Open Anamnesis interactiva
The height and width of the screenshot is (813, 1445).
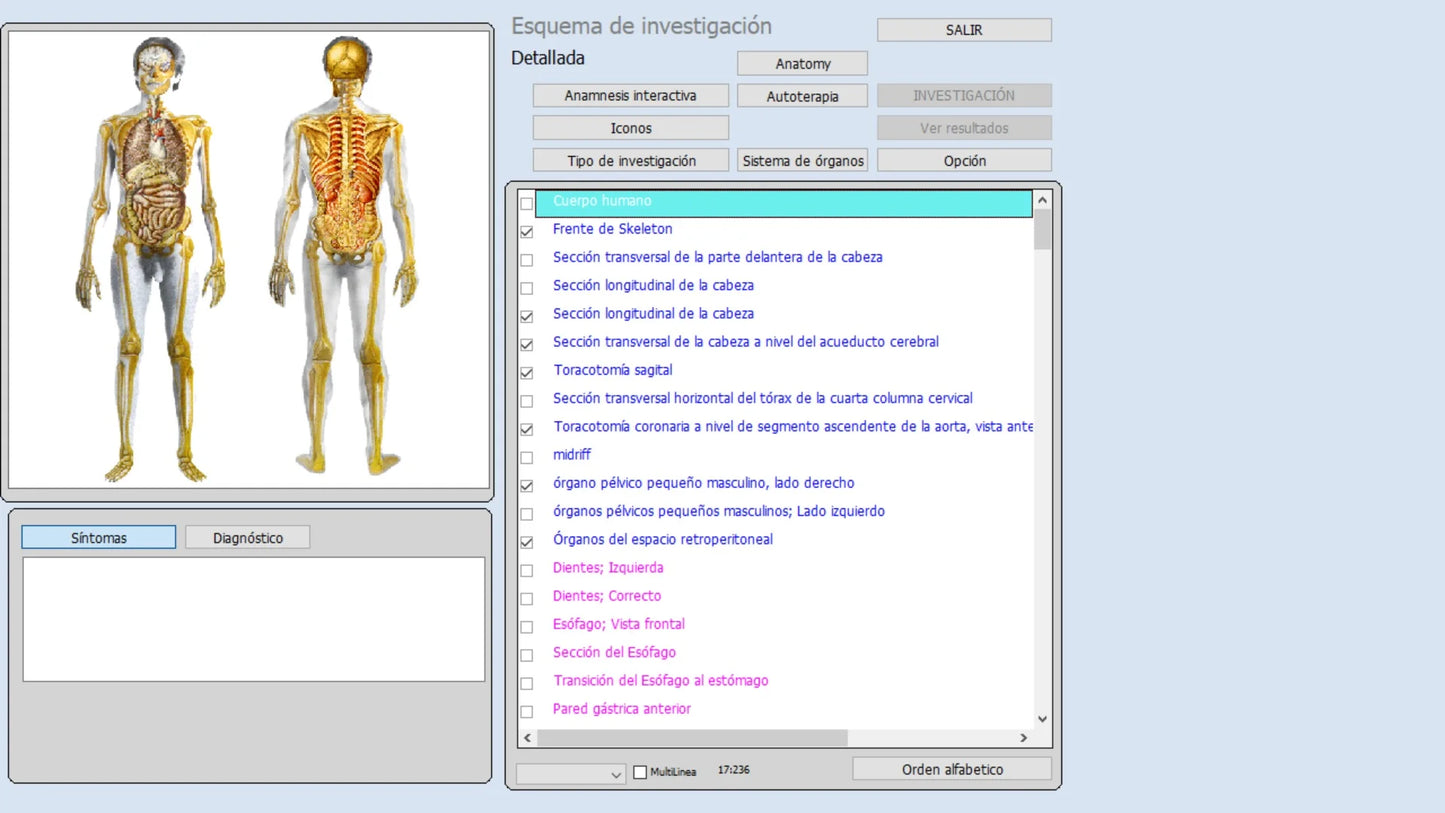(630, 96)
